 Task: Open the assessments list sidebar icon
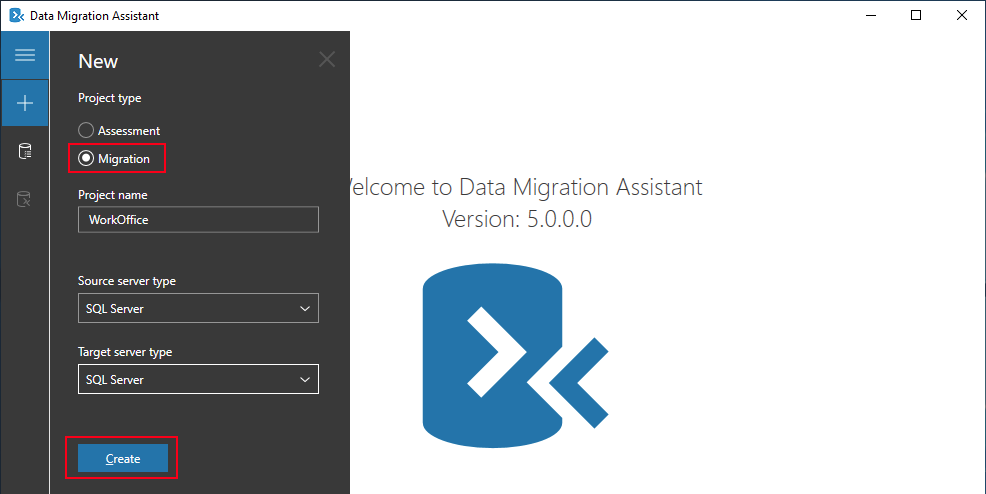click(25, 151)
